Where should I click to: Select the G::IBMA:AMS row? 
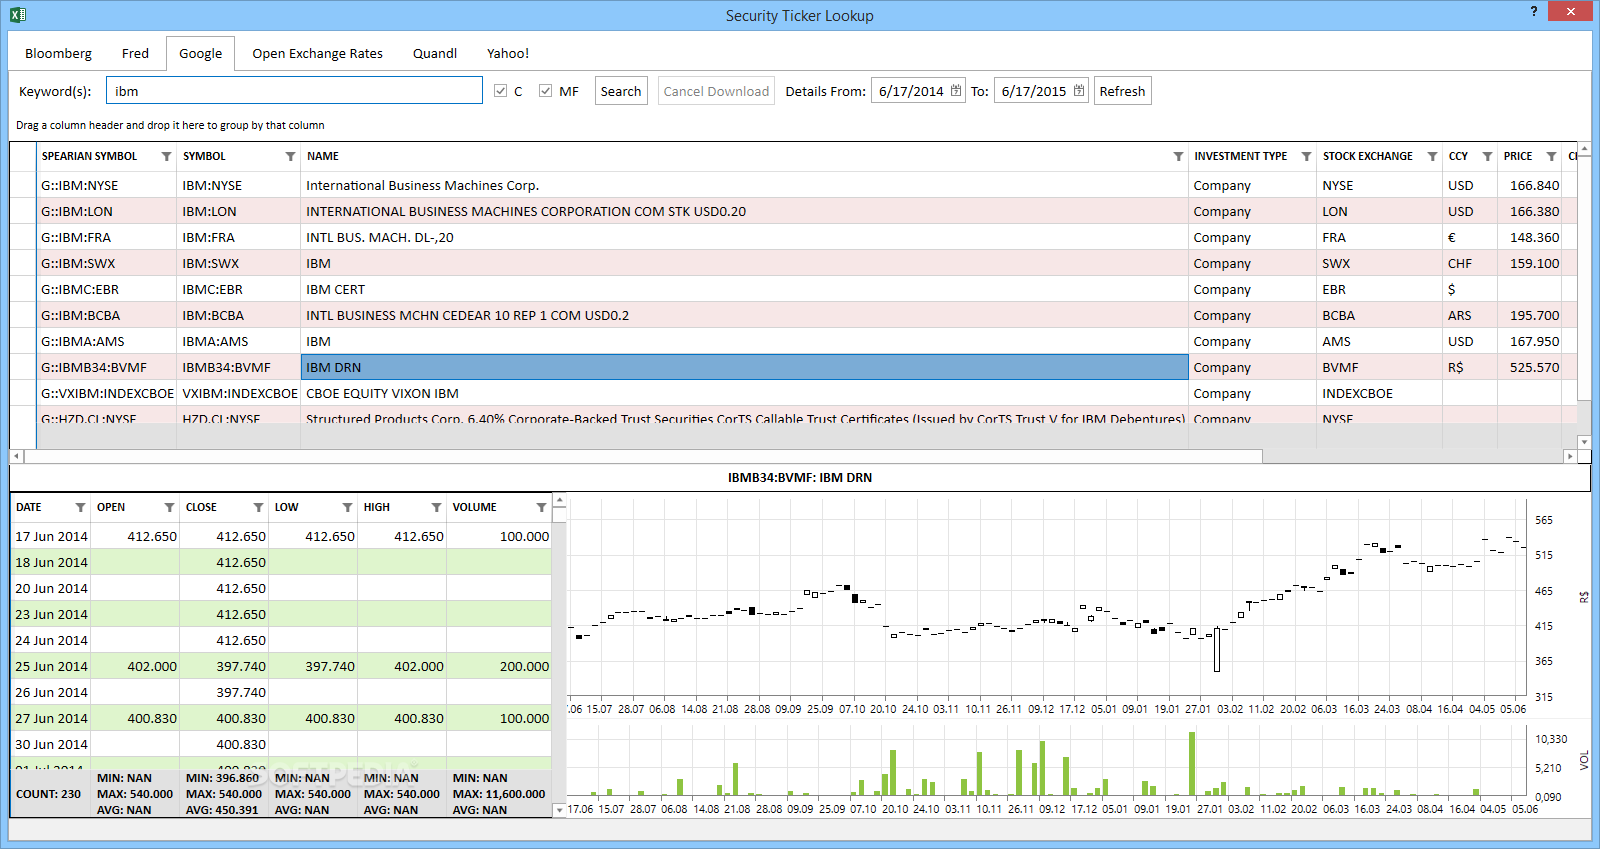coord(793,341)
